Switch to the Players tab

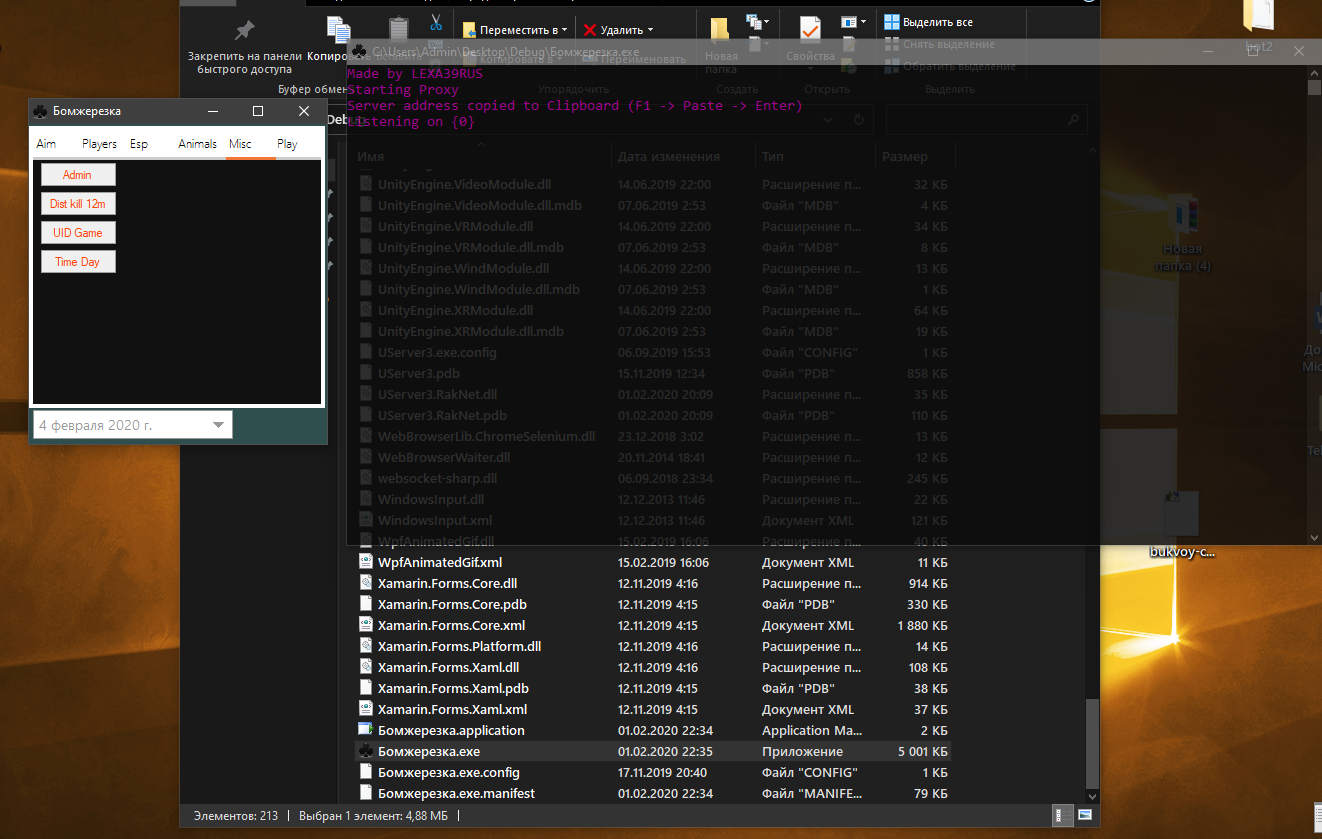click(100, 144)
